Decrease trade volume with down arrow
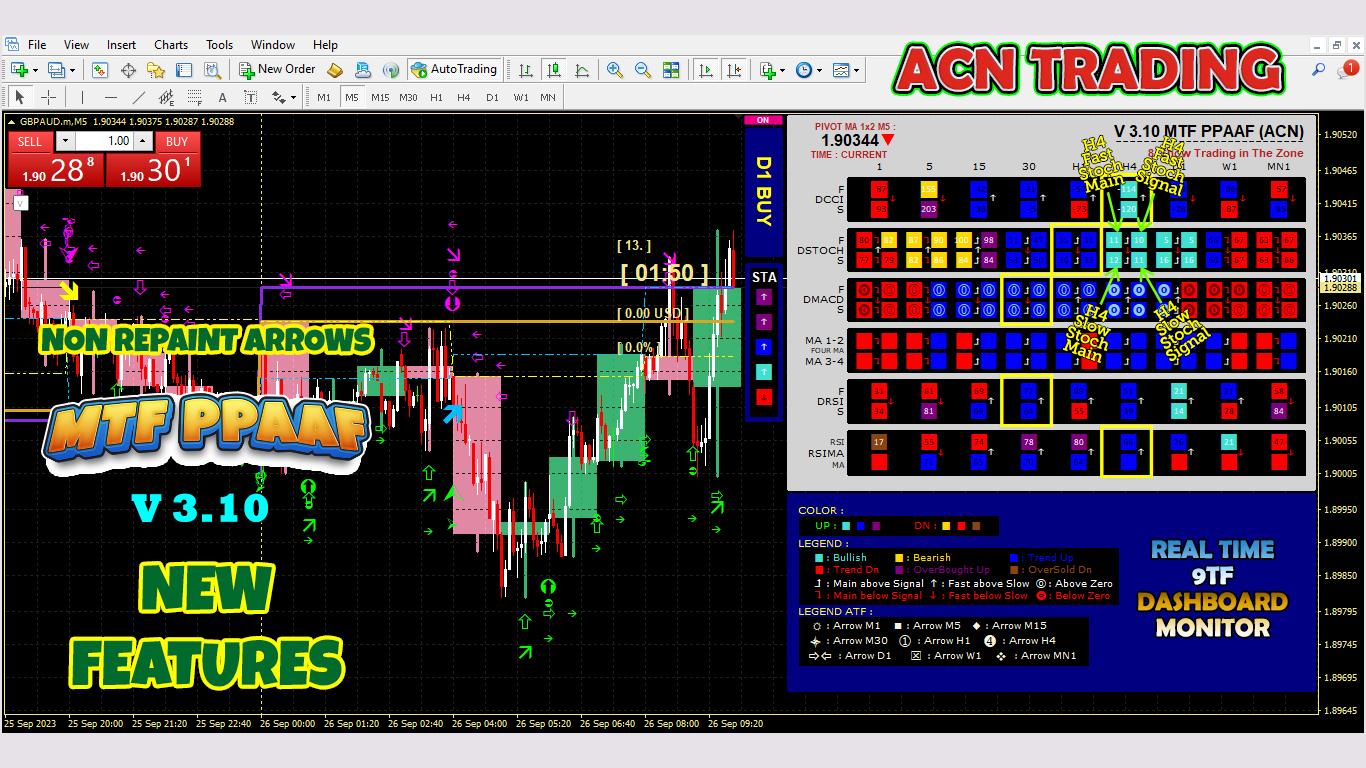Image resolution: width=1366 pixels, height=768 pixels. point(65,141)
